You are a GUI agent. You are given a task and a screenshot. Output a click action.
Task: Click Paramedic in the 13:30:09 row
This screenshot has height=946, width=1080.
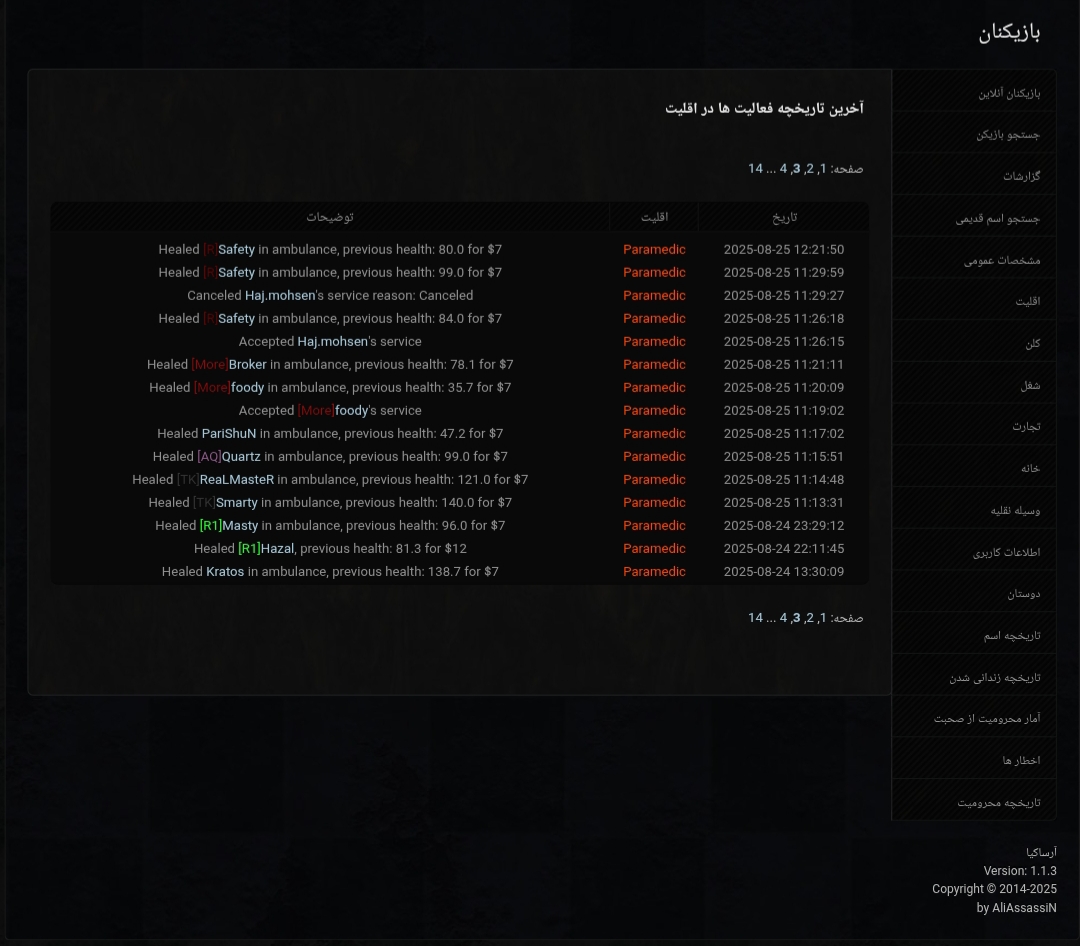coord(654,572)
